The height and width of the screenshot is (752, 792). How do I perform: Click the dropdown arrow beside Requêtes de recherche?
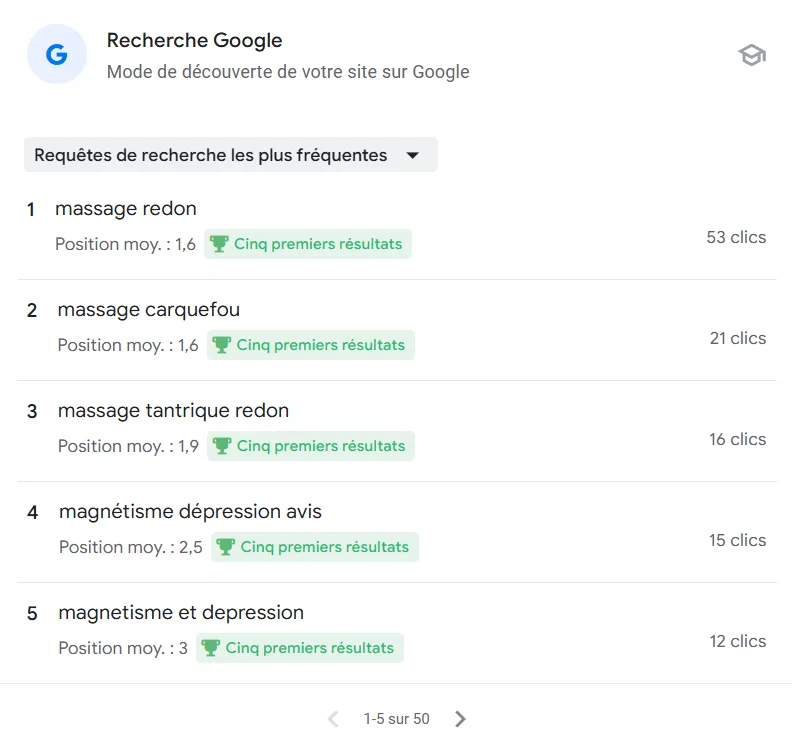pos(413,155)
